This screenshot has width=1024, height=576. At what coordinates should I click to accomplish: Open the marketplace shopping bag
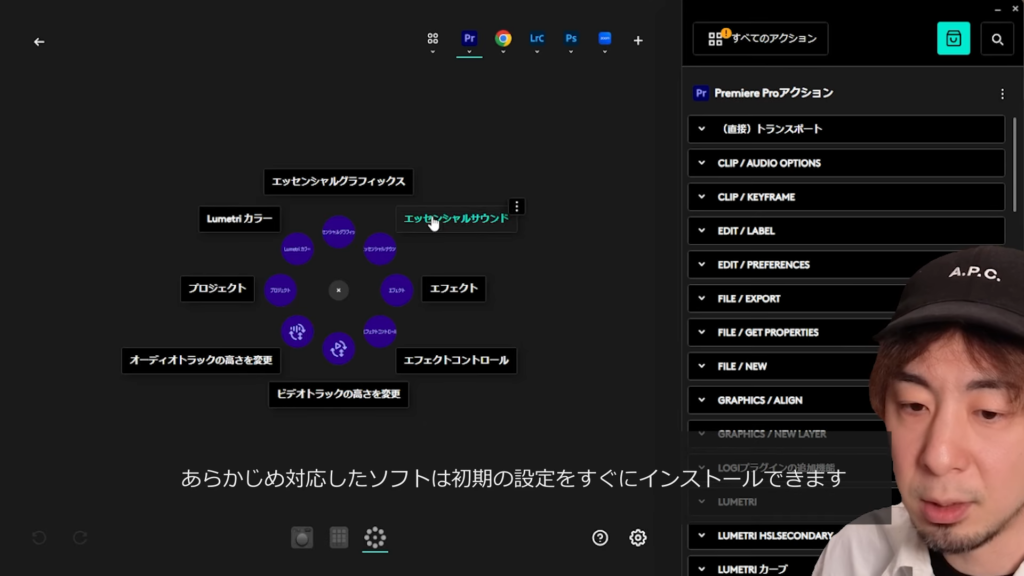[953, 39]
